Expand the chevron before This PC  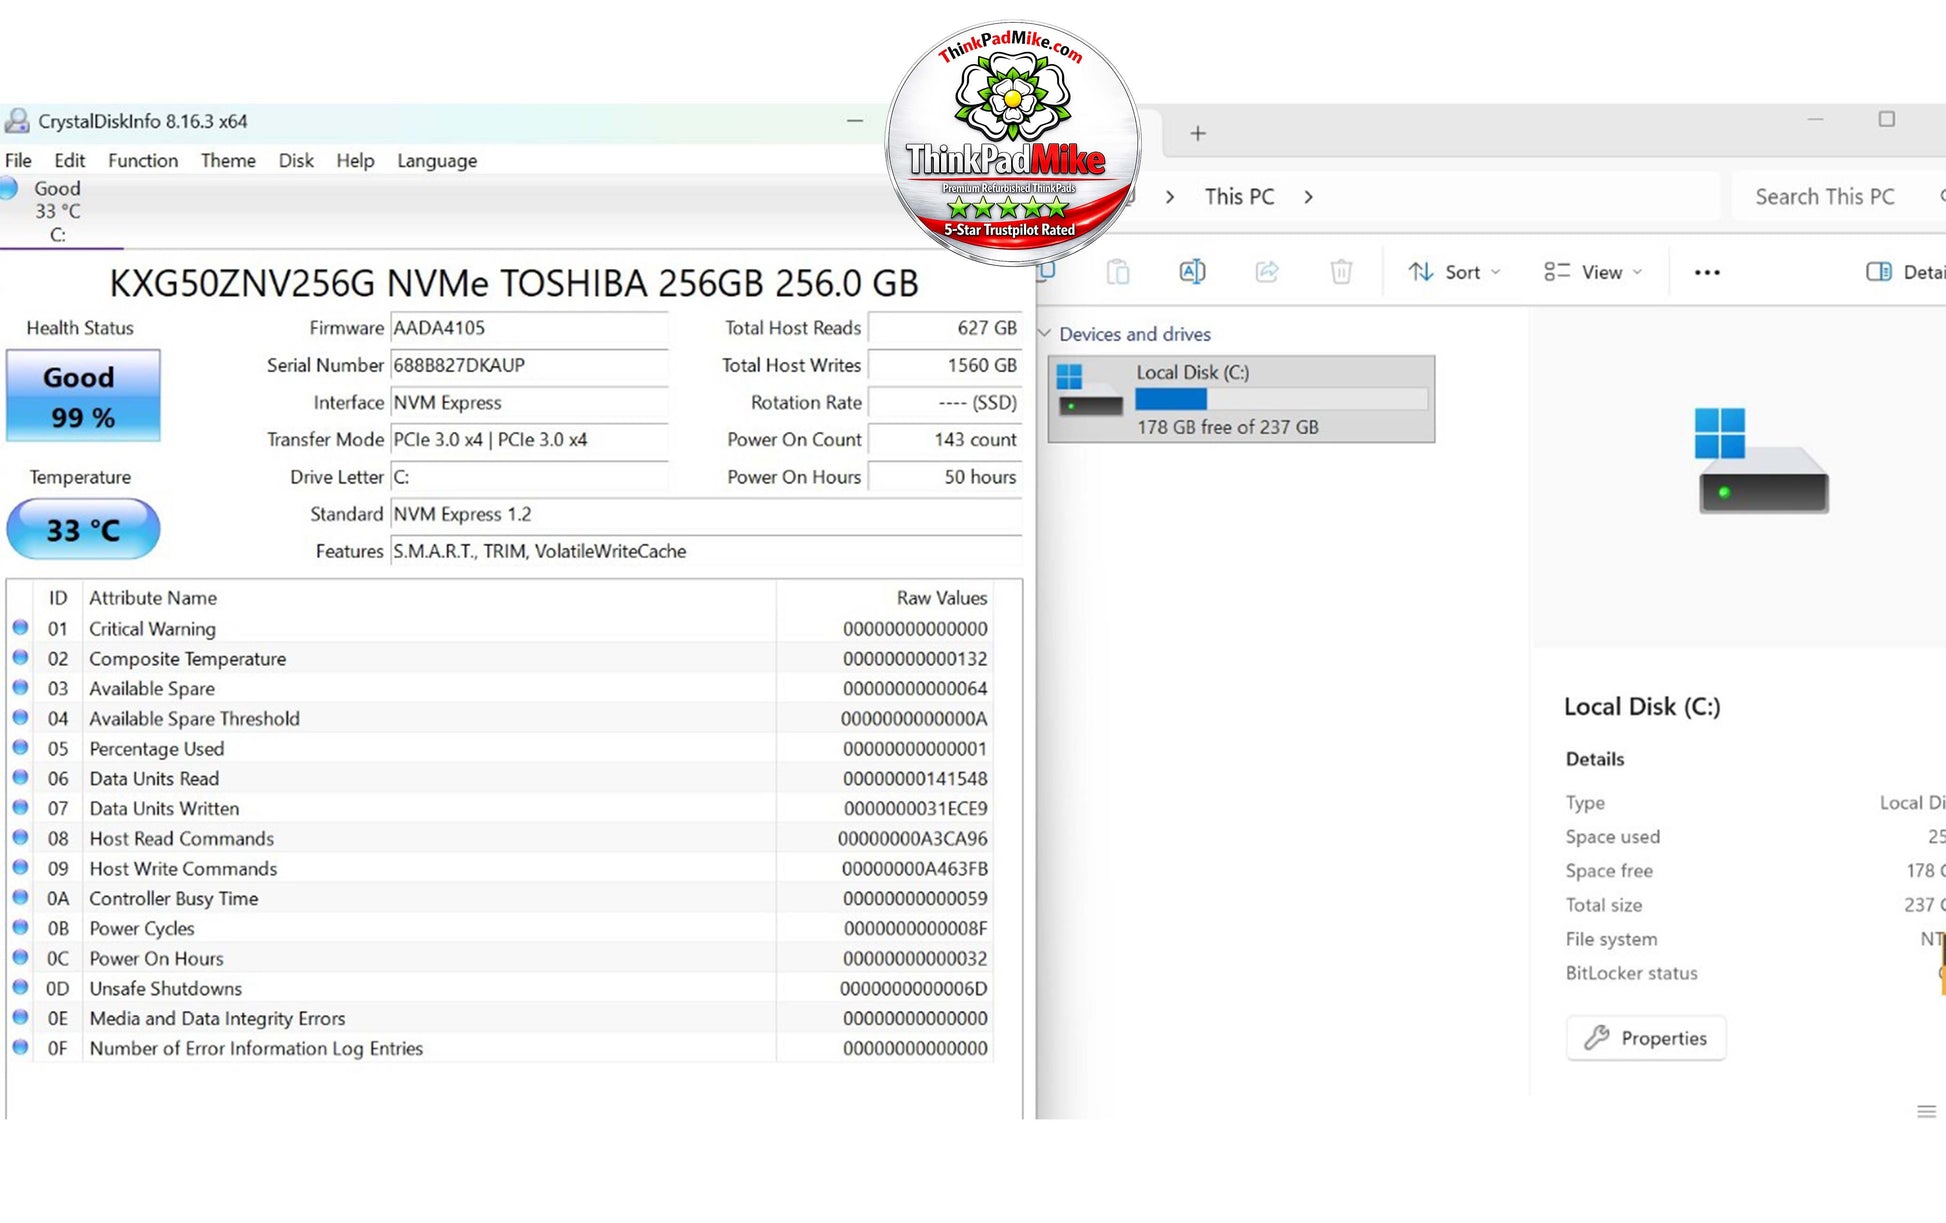(1170, 197)
